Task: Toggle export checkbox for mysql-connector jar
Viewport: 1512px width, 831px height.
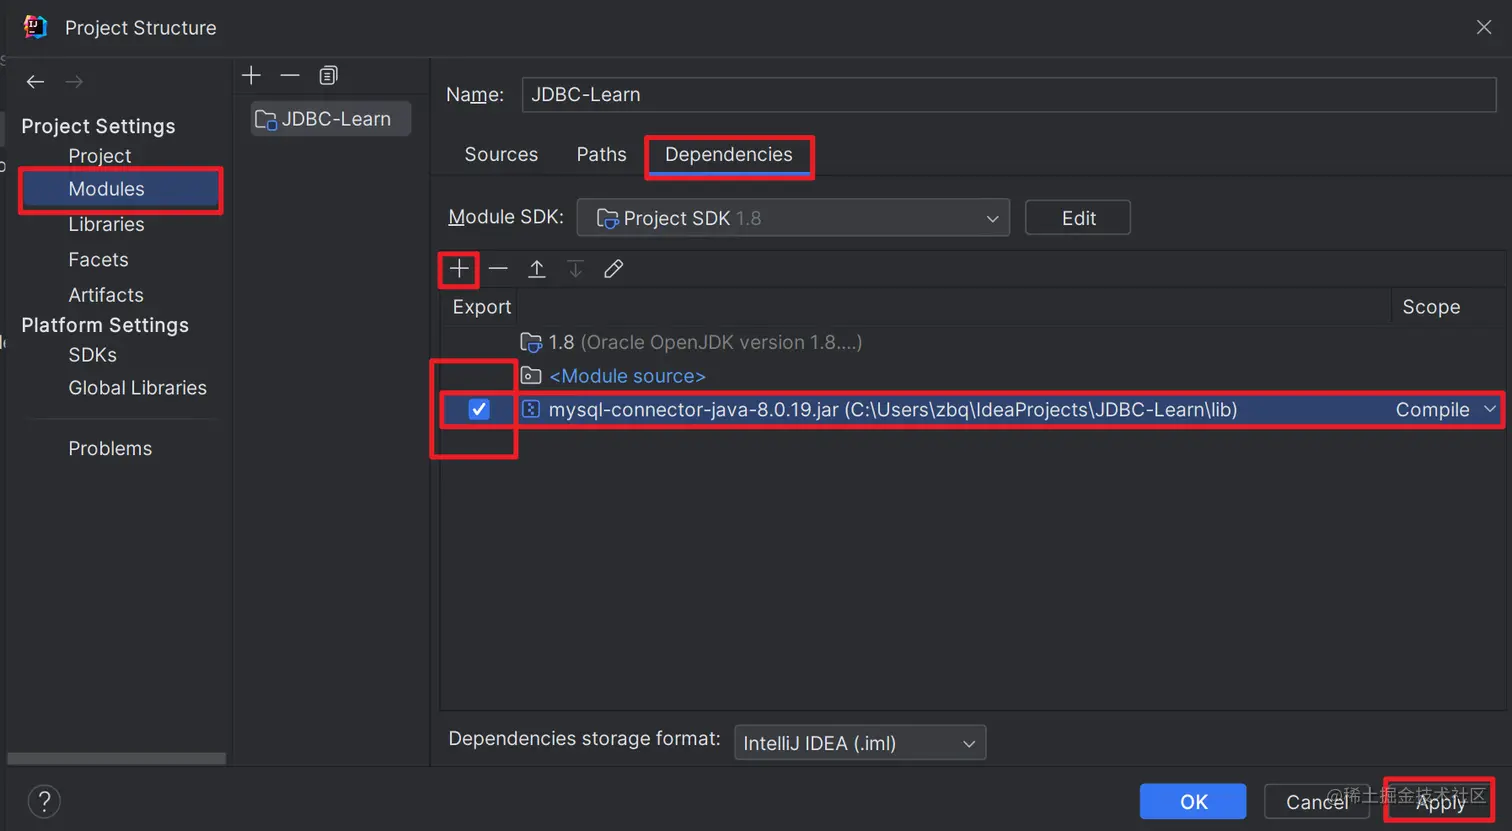Action: (x=479, y=409)
